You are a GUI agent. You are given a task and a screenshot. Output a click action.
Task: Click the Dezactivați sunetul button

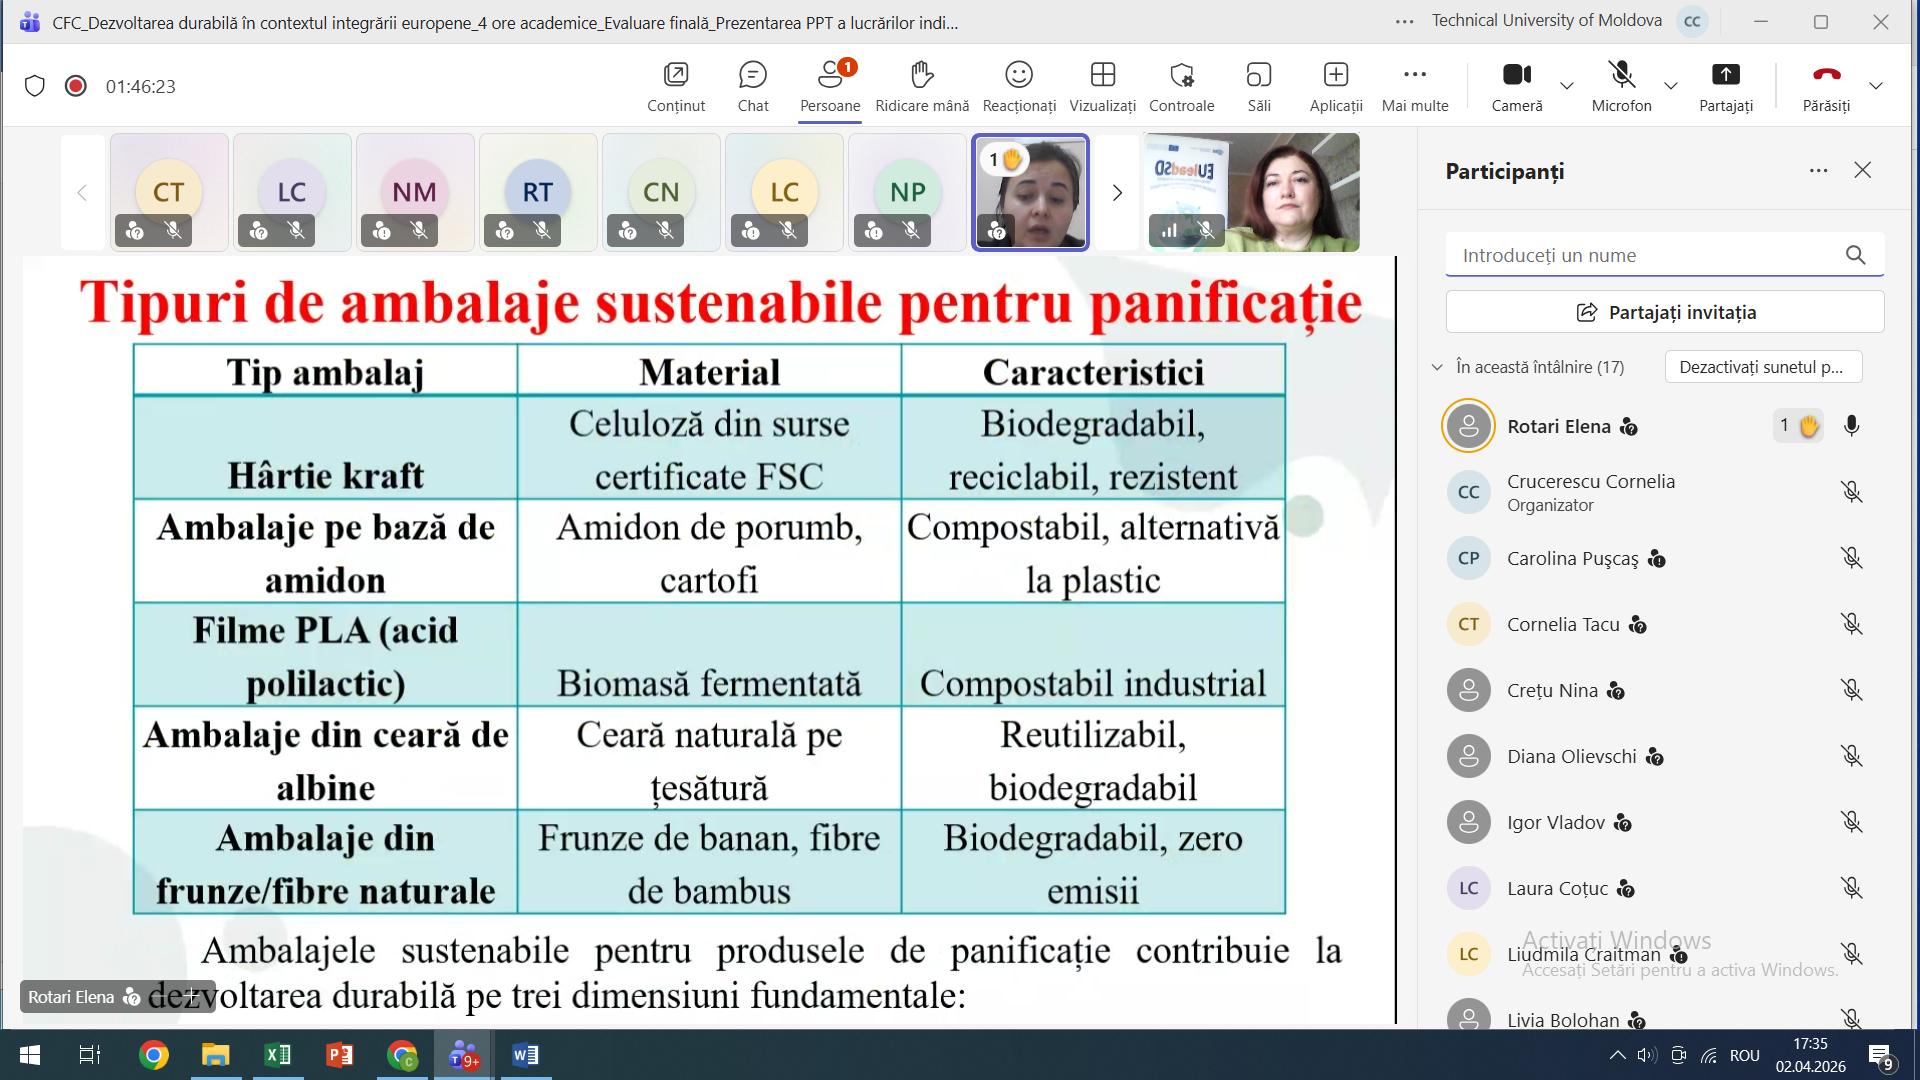1763,367
